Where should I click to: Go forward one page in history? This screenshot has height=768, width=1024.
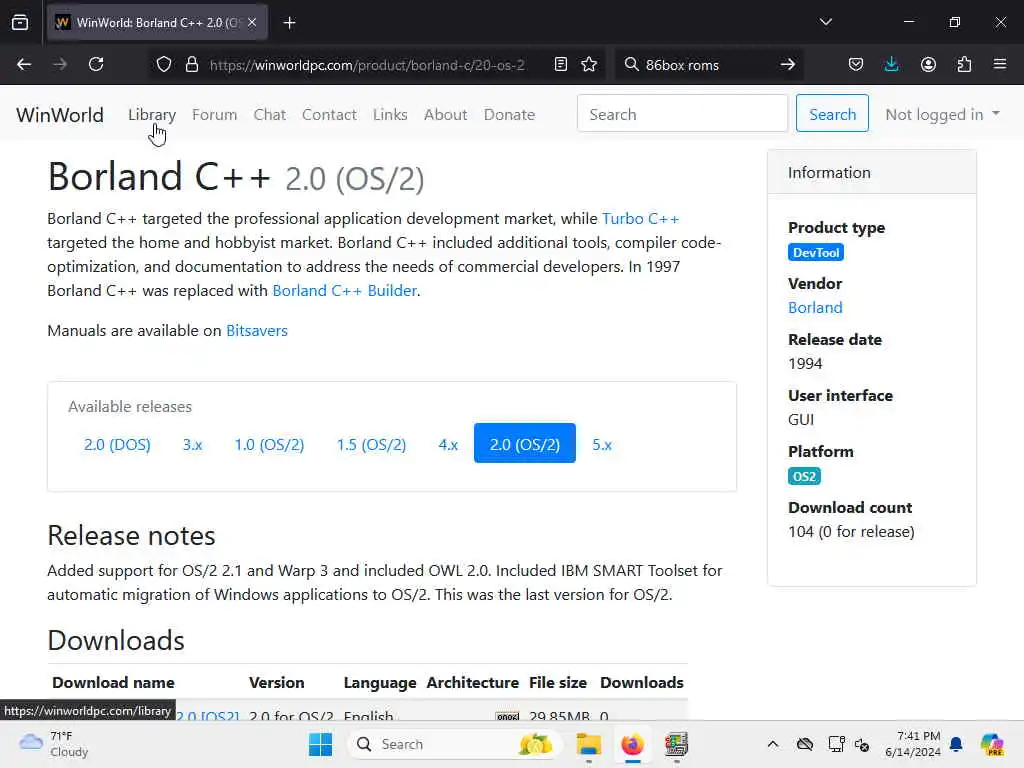[59, 65]
